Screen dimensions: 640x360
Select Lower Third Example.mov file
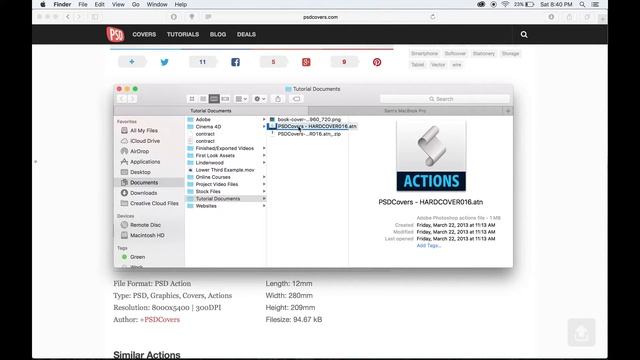pyautogui.click(x=226, y=170)
